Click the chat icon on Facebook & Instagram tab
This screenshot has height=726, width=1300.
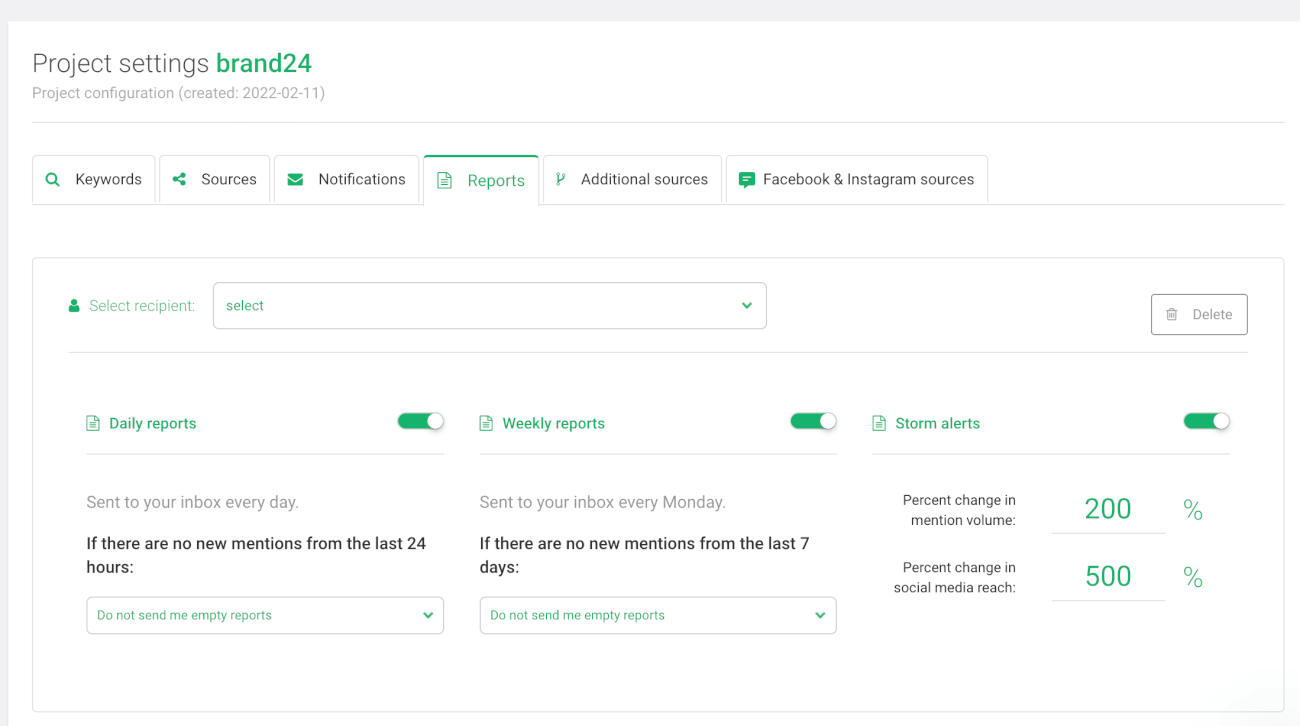click(x=746, y=179)
